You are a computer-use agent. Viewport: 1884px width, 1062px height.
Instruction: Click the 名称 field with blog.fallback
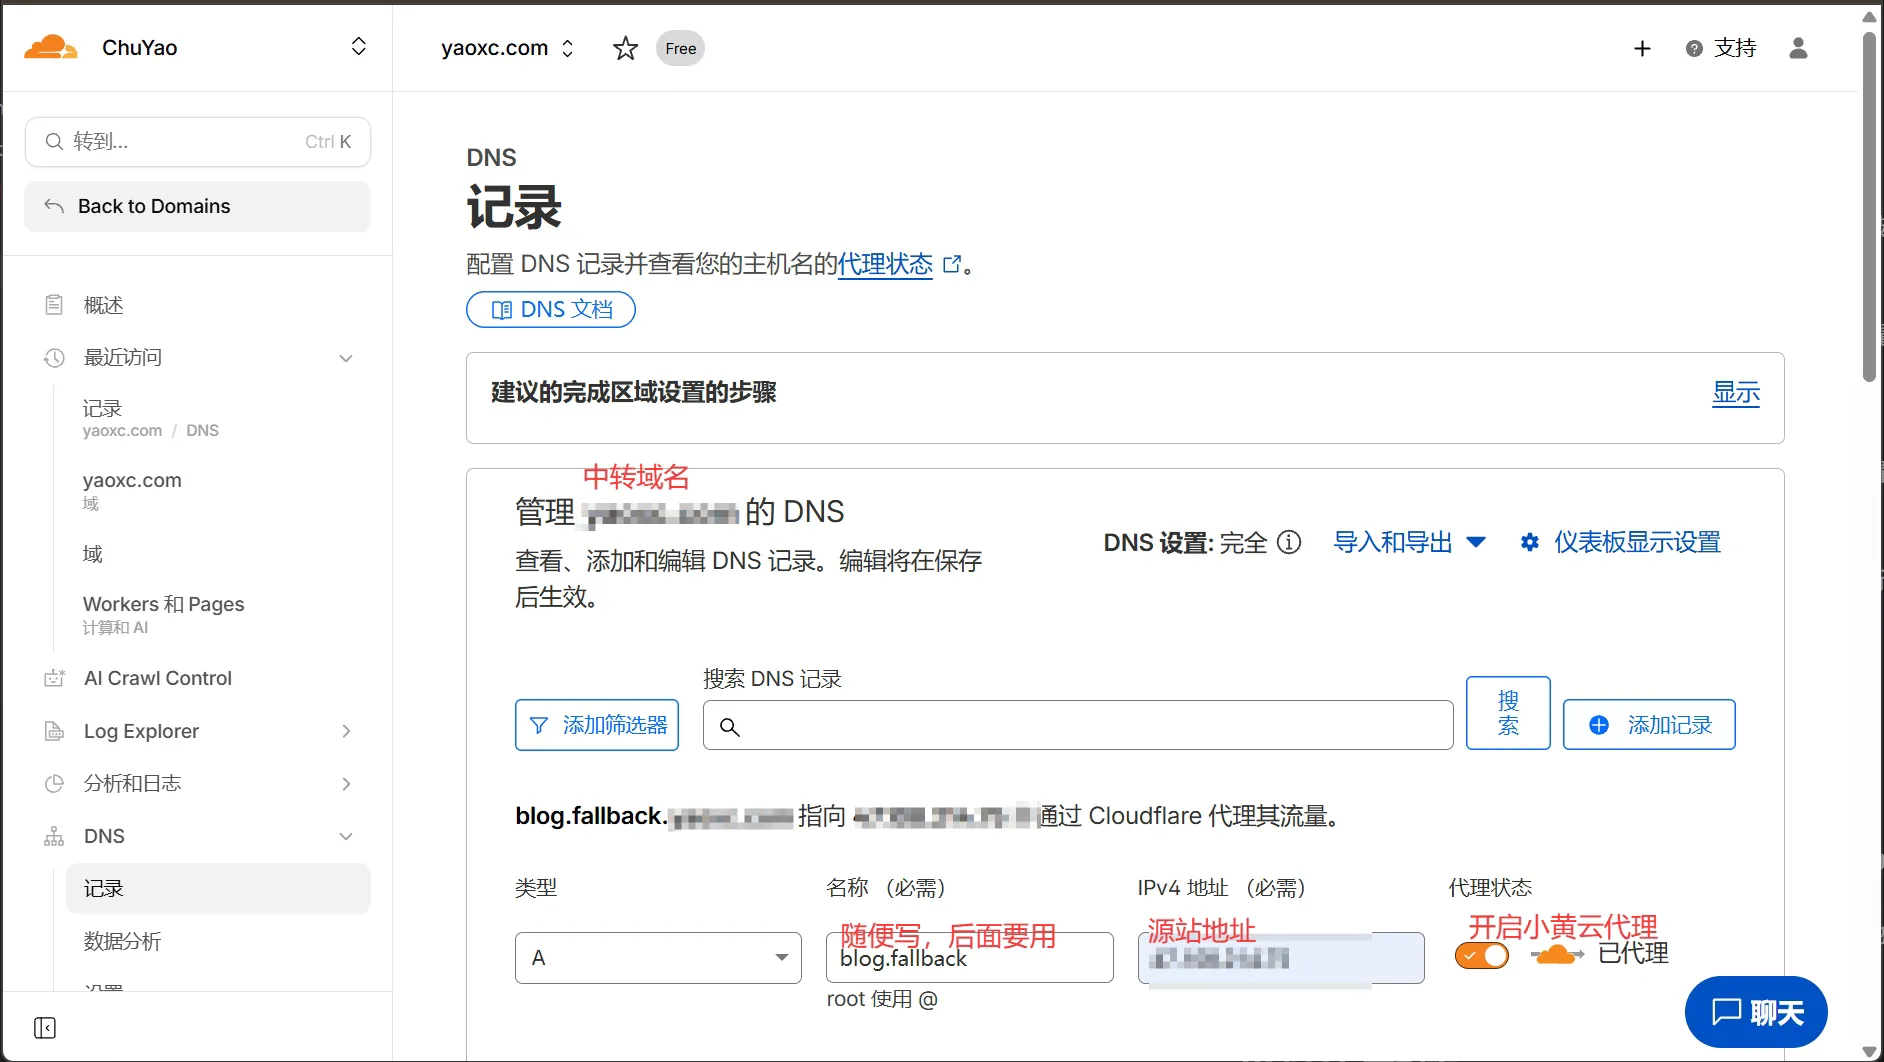point(970,958)
